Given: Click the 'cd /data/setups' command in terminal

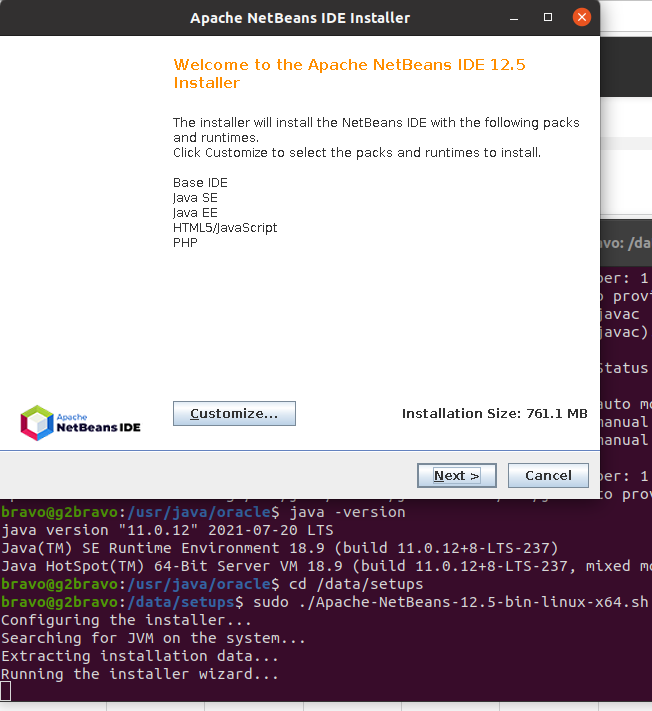Looking at the screenshot, I should [x=356, y=584].
